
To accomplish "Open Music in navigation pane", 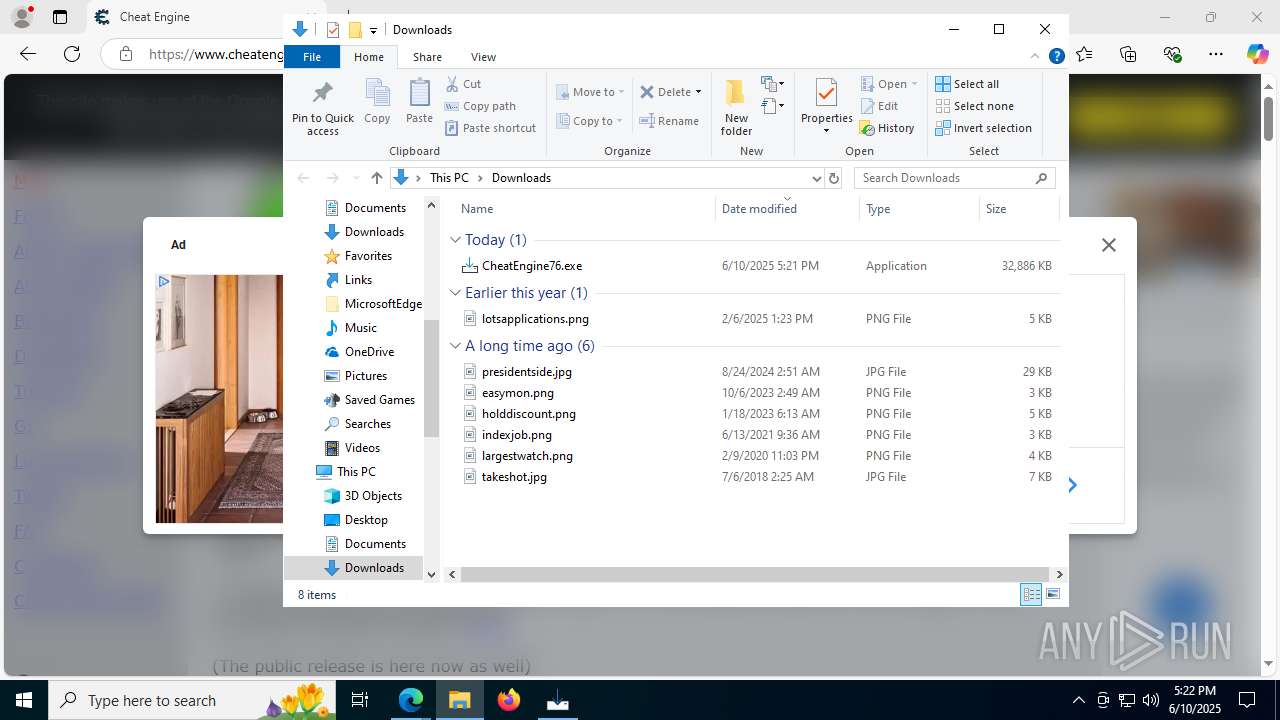I will coord(361,328).
